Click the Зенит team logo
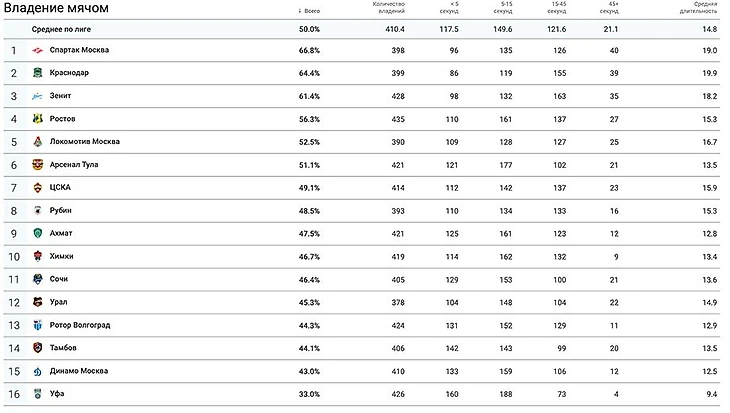Screen dimensions: 730x413 click(x=37, y=96)
